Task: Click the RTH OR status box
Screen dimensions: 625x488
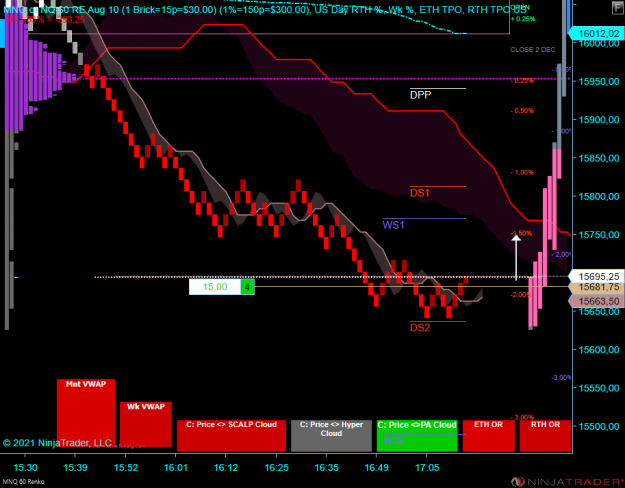Action: (x=545, y=435)
